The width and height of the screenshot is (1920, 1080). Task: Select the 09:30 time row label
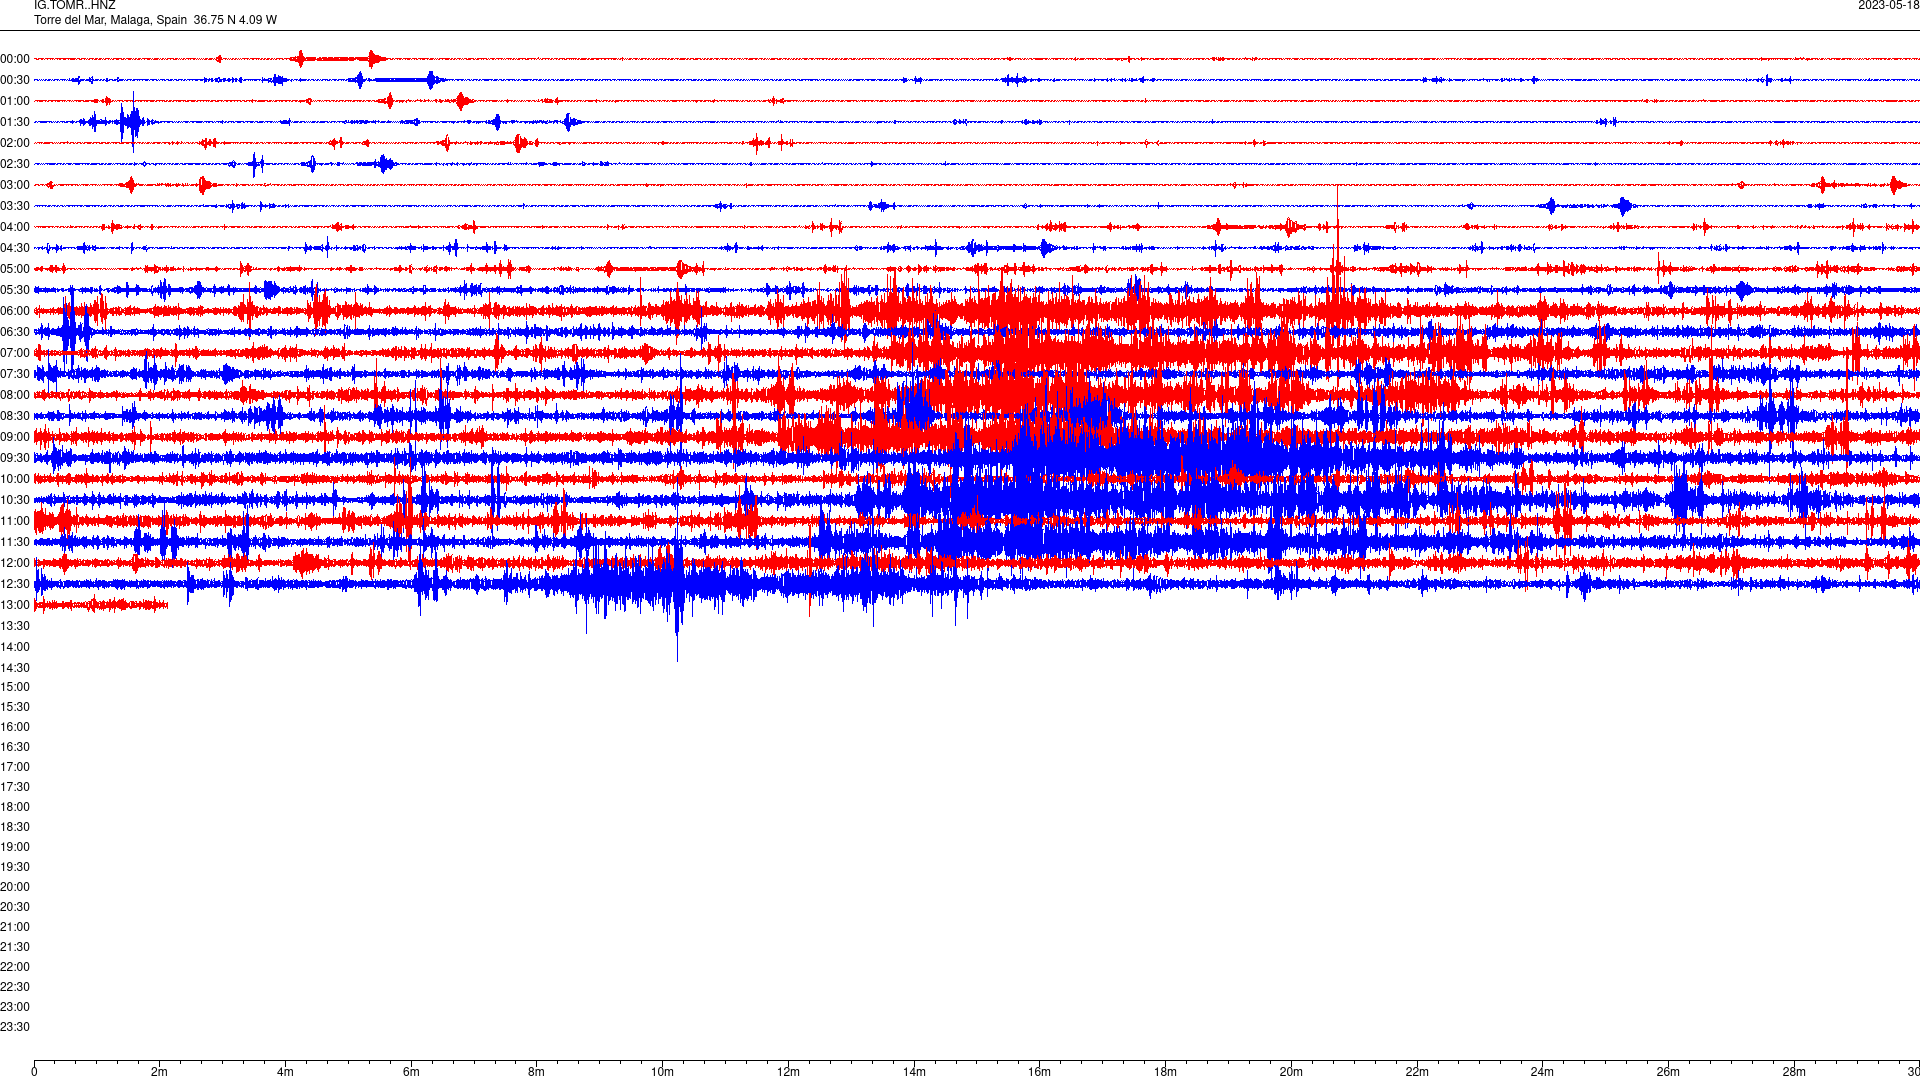pyautogui.click(x=15, y=458)
